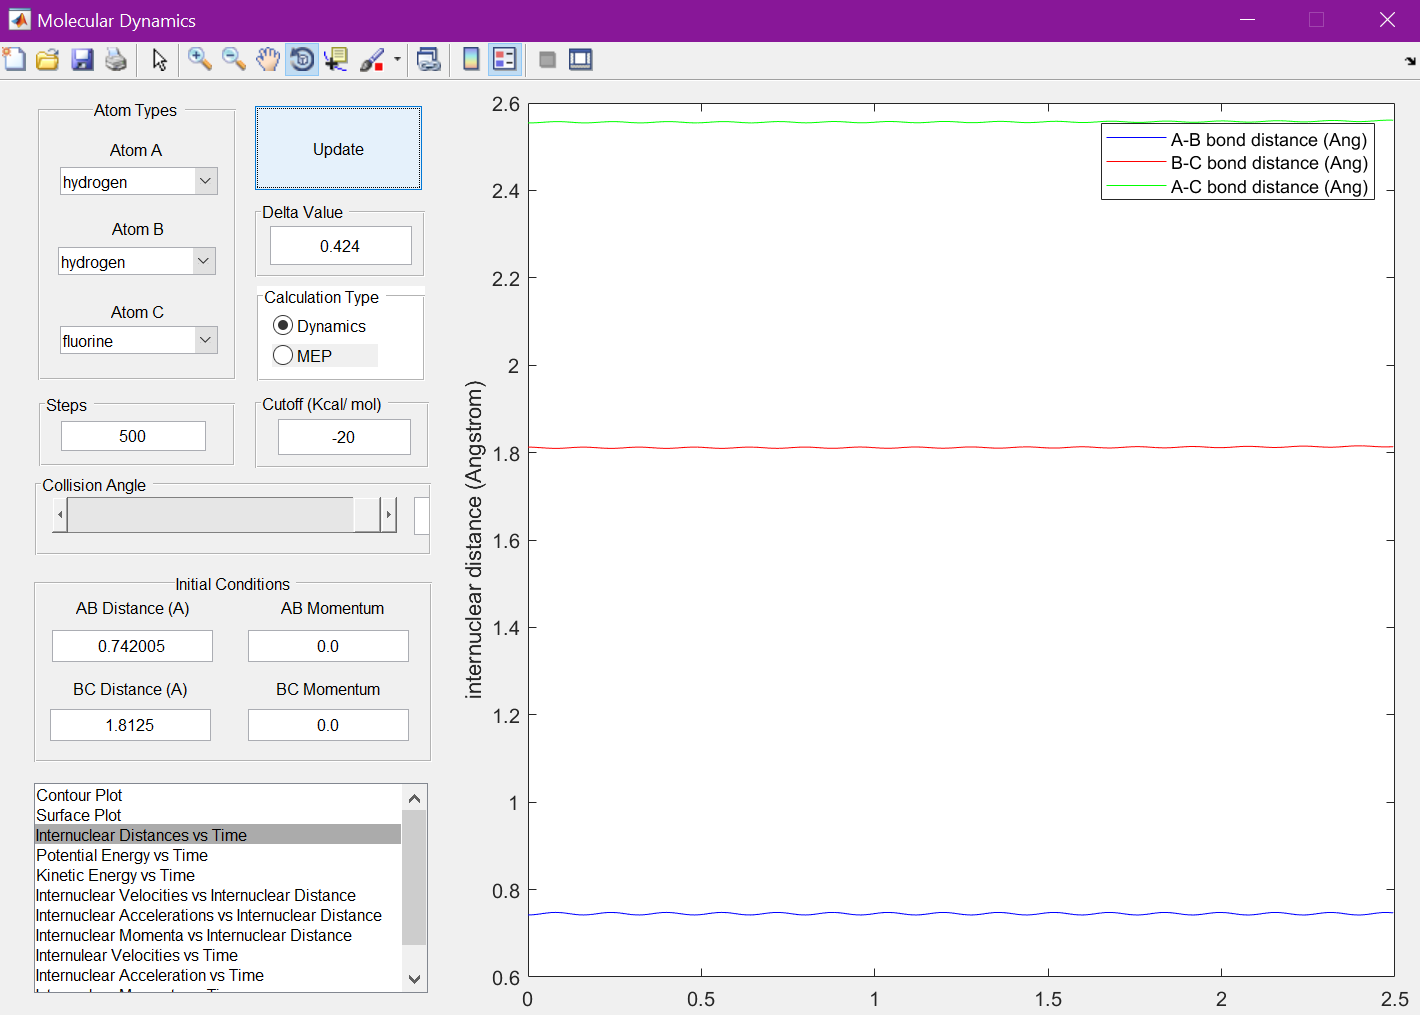Expand the Atom C fluorine dropdown
The width and height of the screenshot is (1420, 1015).
point(205,340)
